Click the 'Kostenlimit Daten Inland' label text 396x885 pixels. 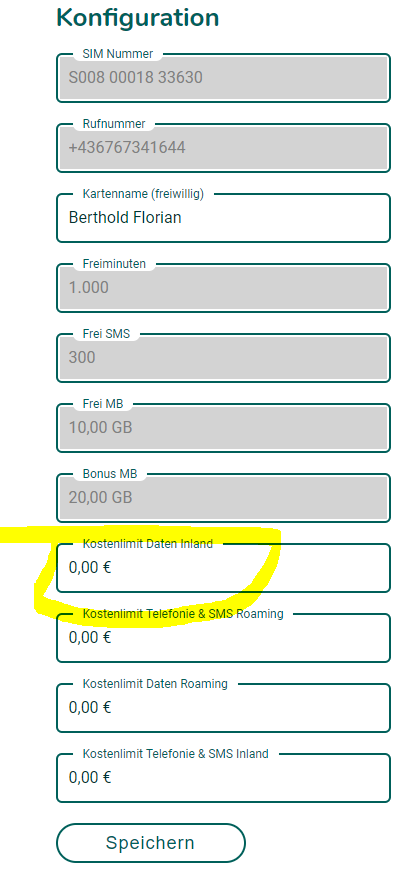148,544
